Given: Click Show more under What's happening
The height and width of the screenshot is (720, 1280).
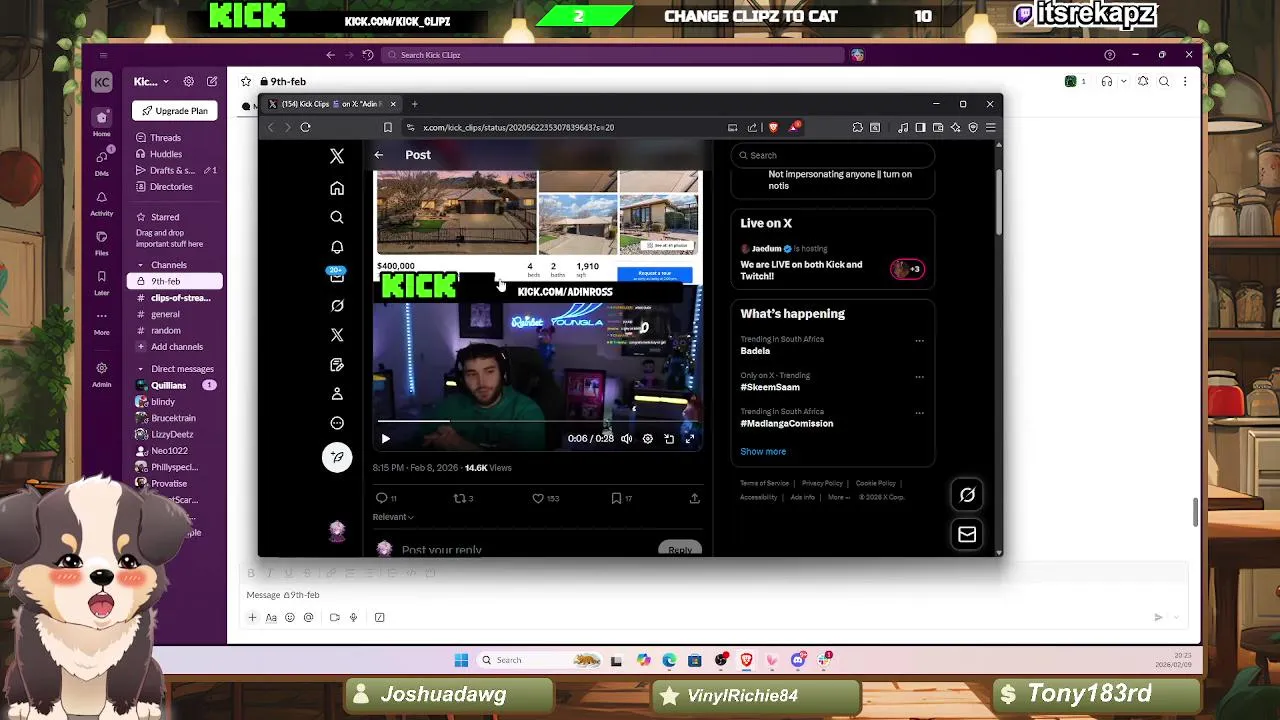Looking at the screenshot, I should pyautogui.click(x=763, y=451).
